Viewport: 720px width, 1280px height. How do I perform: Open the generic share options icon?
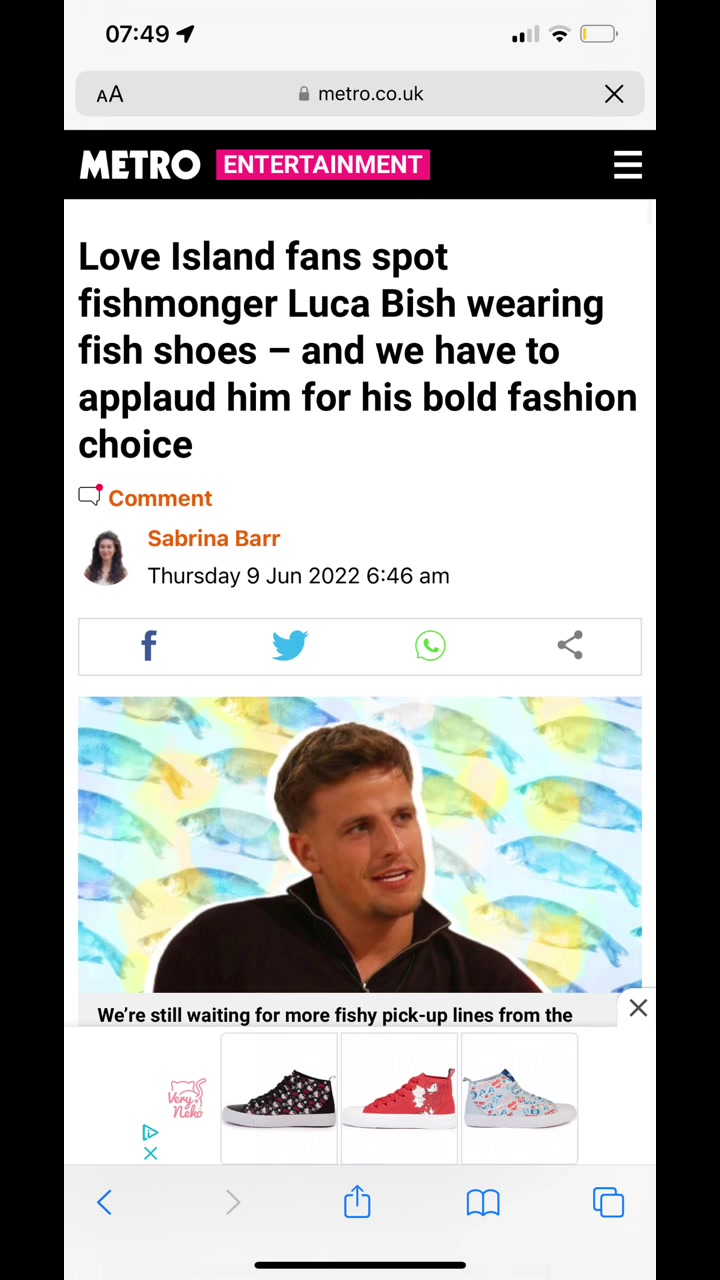[570, 646]
